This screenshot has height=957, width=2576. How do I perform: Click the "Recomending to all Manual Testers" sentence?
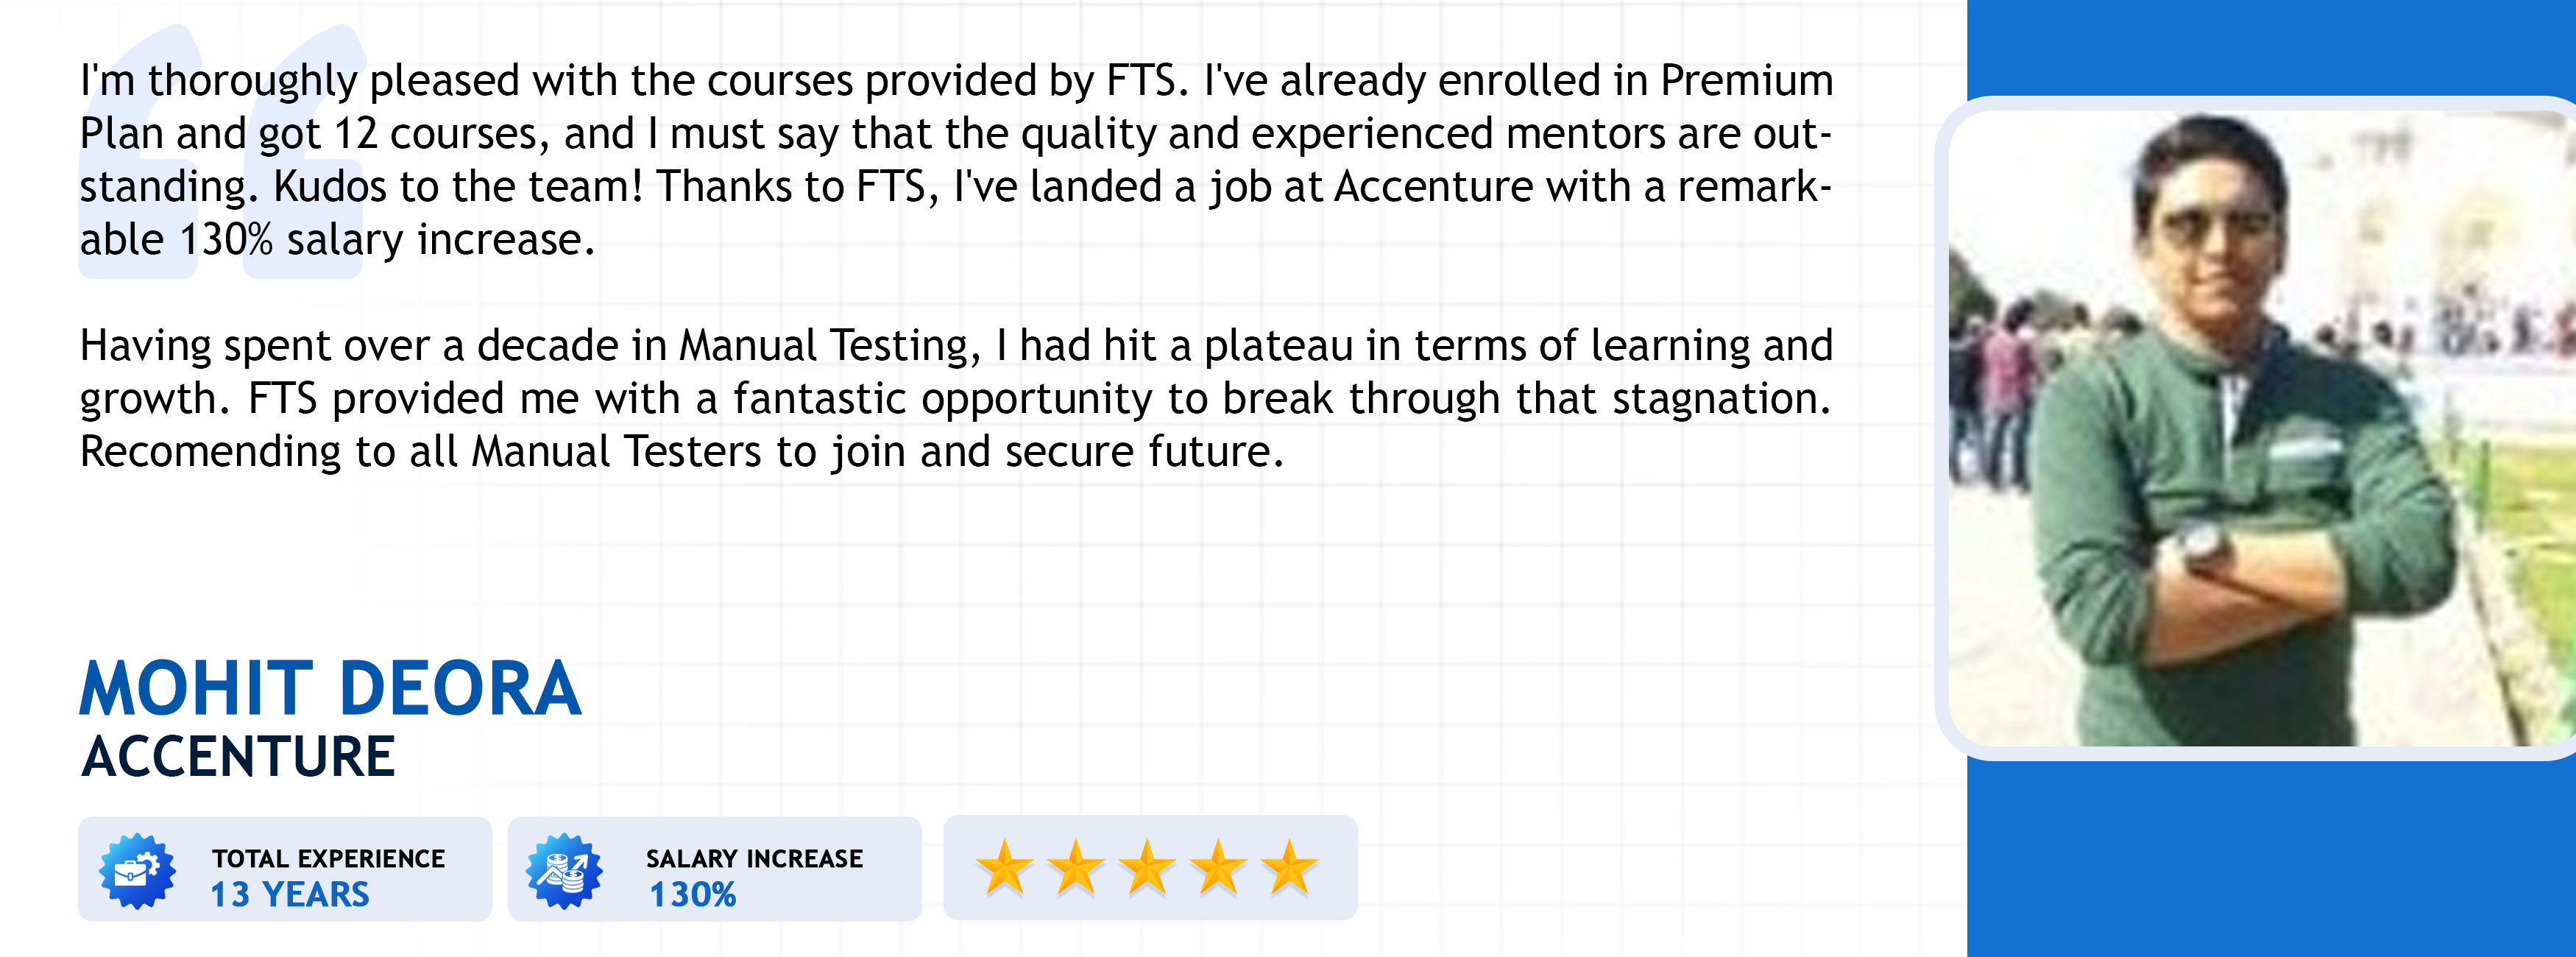click(680, 452)
